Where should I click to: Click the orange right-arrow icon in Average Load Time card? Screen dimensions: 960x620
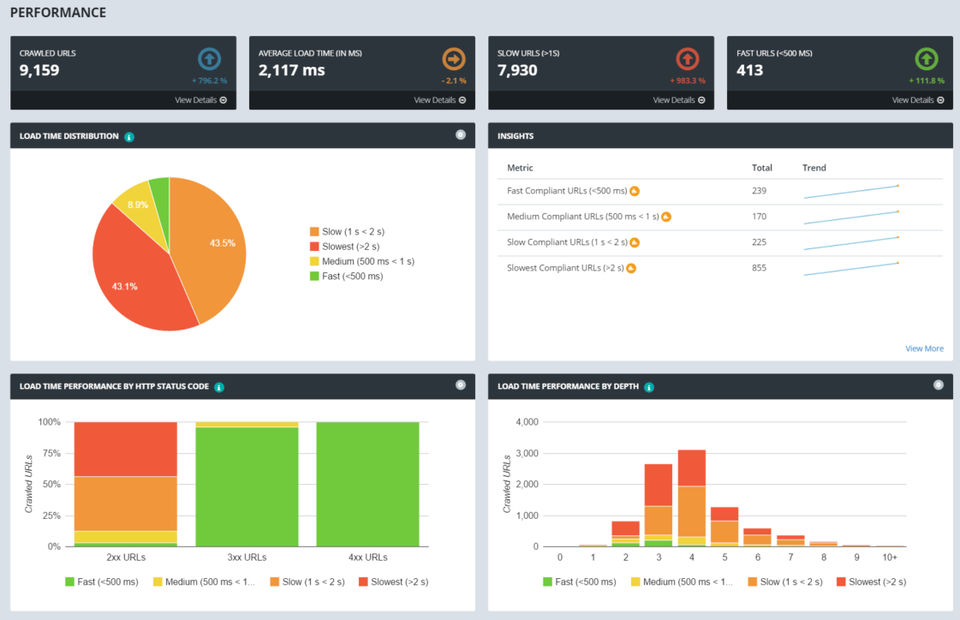coord(454,59)
